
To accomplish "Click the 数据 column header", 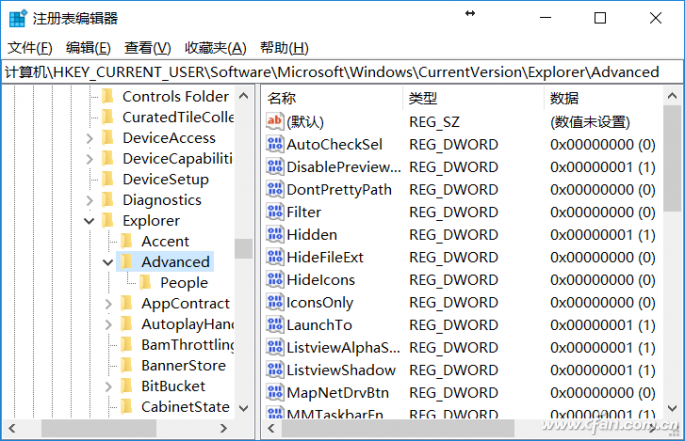I will [x=603, y=98].
